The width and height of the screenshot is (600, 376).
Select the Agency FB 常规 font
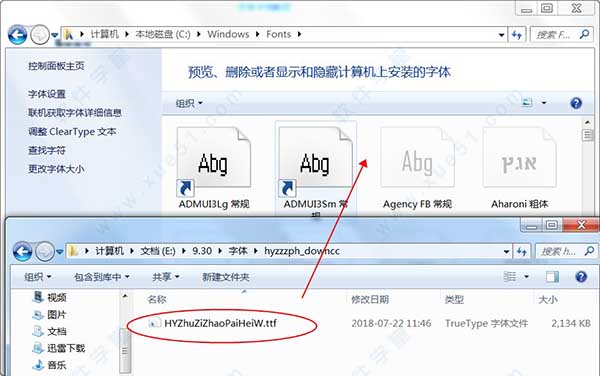point(417,169)
